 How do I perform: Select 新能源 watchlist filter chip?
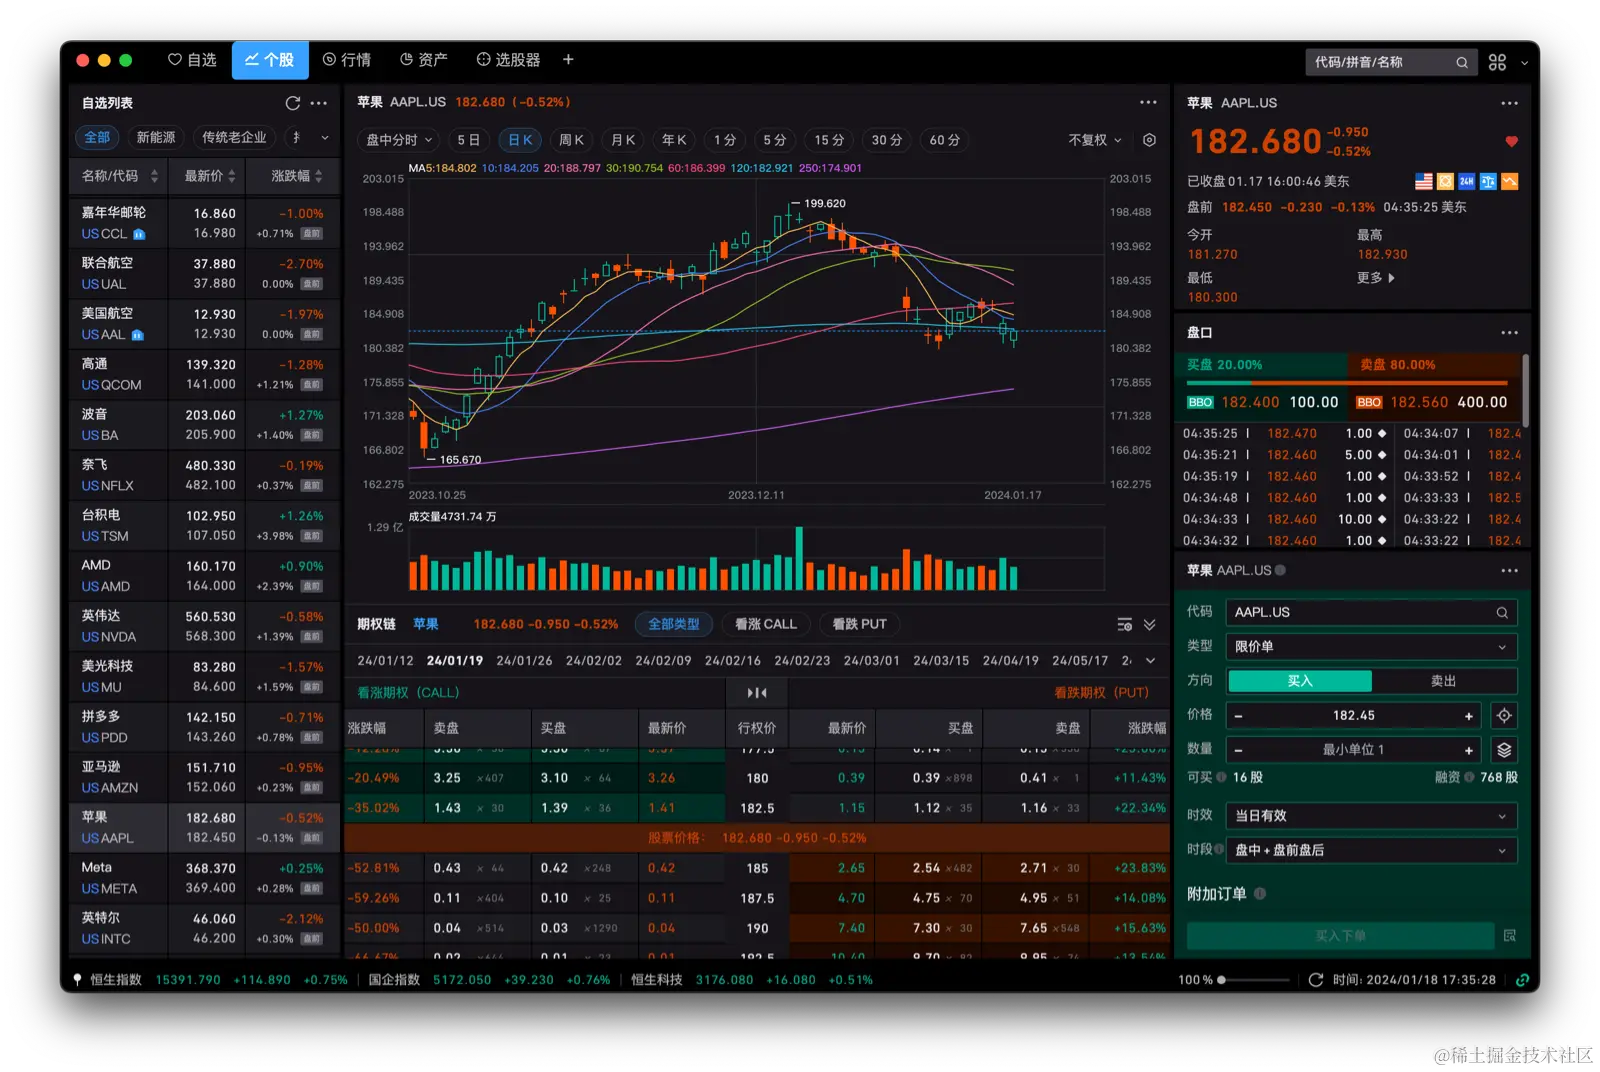[156, 137]
